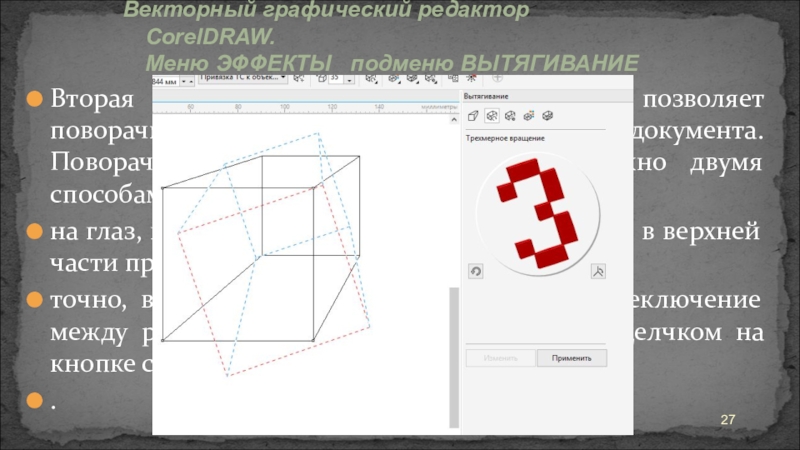Click the 844 мм position field
The height and width of the screenshot is (450, 800).
tap(165, 81)
